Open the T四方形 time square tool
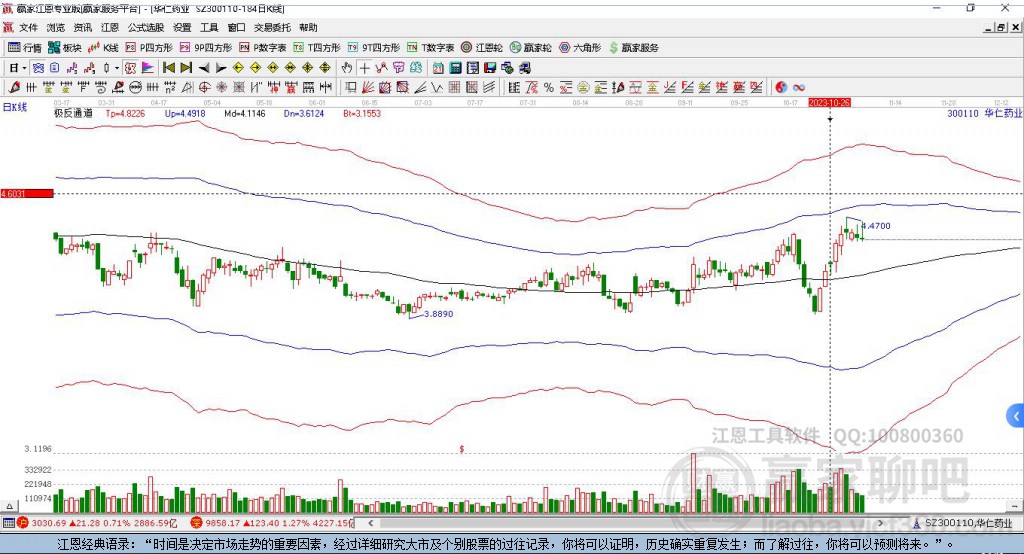The image size is (1024, 554). point(317,48)
